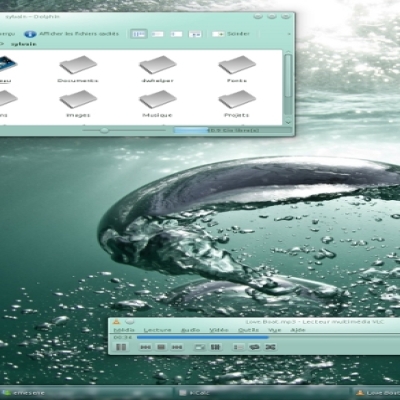The width and height of the screenshot is (400, 400).
Task: Maximize the Dolphin window
Action: click(x=272, y=16)
